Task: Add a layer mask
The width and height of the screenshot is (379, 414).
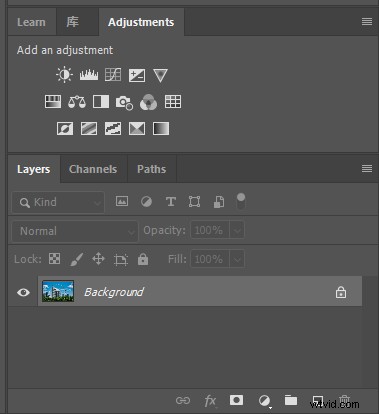Action: tap(236, 400)
